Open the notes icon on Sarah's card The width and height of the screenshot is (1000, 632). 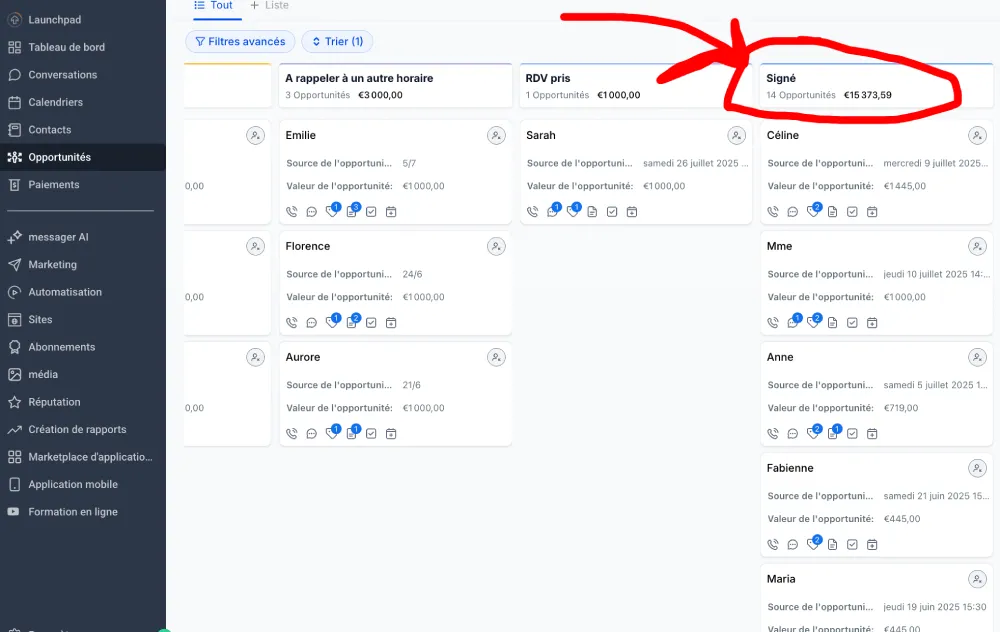point(592,212)
